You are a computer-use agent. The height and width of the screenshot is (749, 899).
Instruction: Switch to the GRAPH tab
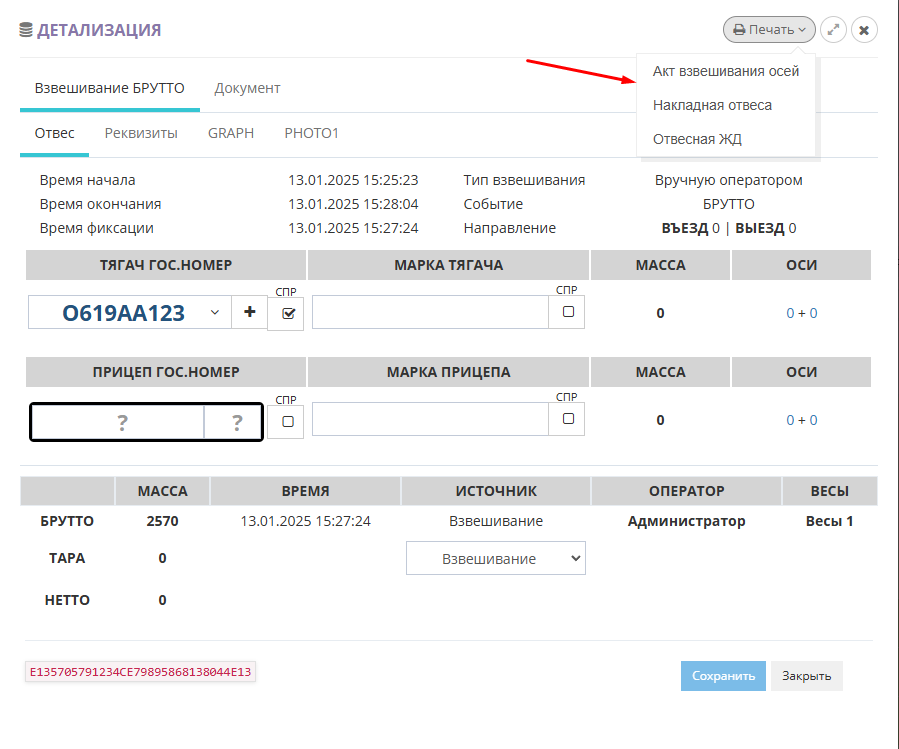[230, 133]
